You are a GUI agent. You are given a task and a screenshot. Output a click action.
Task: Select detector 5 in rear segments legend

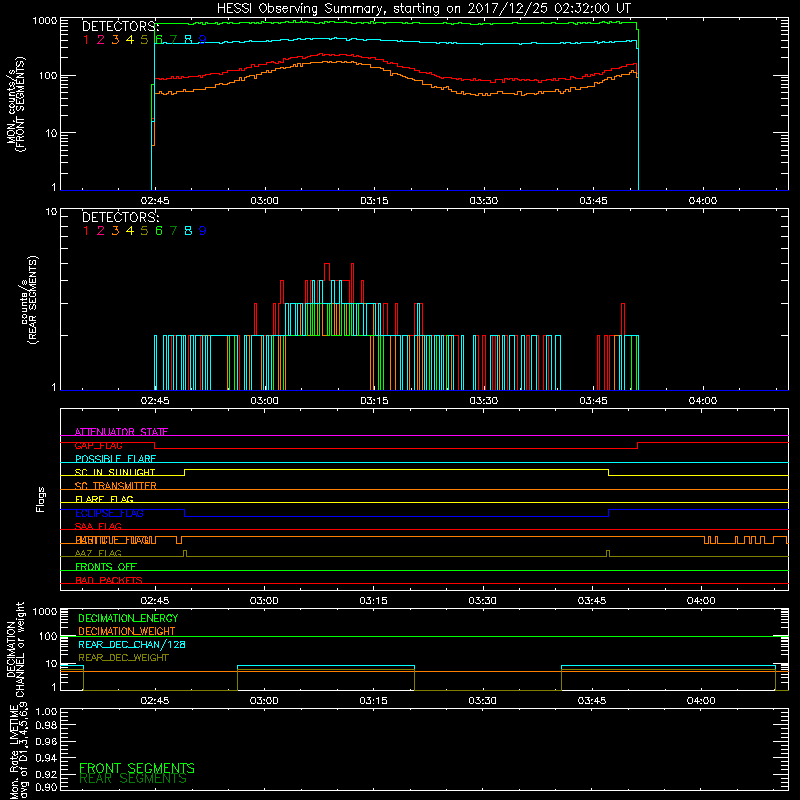tap(144, 231)
